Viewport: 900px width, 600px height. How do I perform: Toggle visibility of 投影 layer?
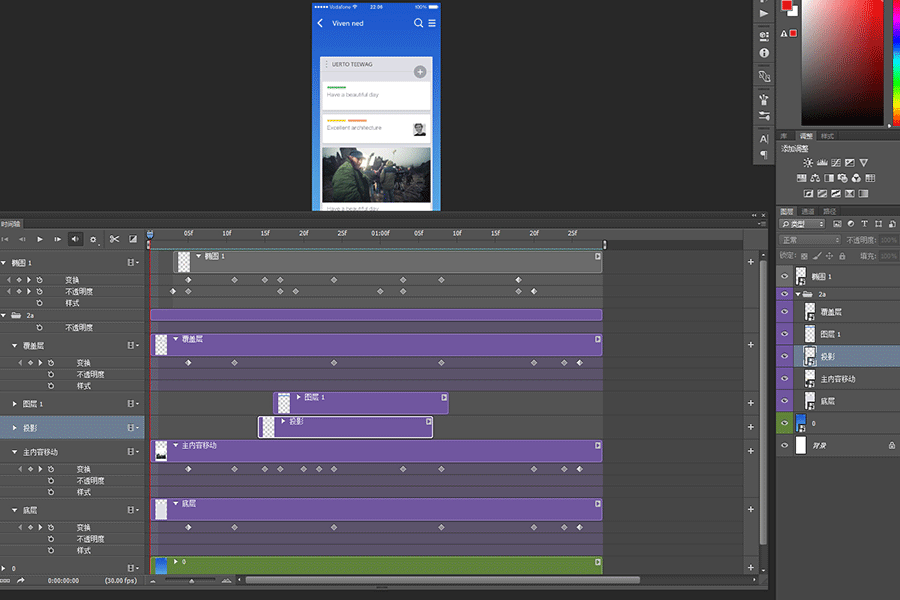point(785,356)
